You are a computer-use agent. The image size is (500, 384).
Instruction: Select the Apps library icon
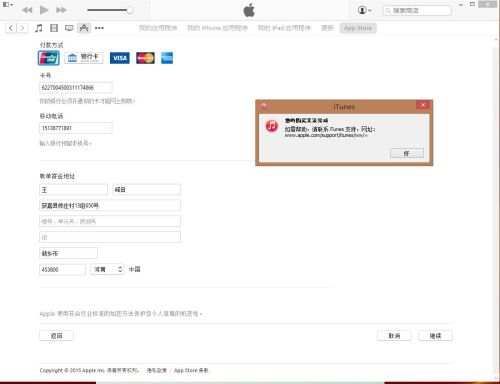coord(84,28)
